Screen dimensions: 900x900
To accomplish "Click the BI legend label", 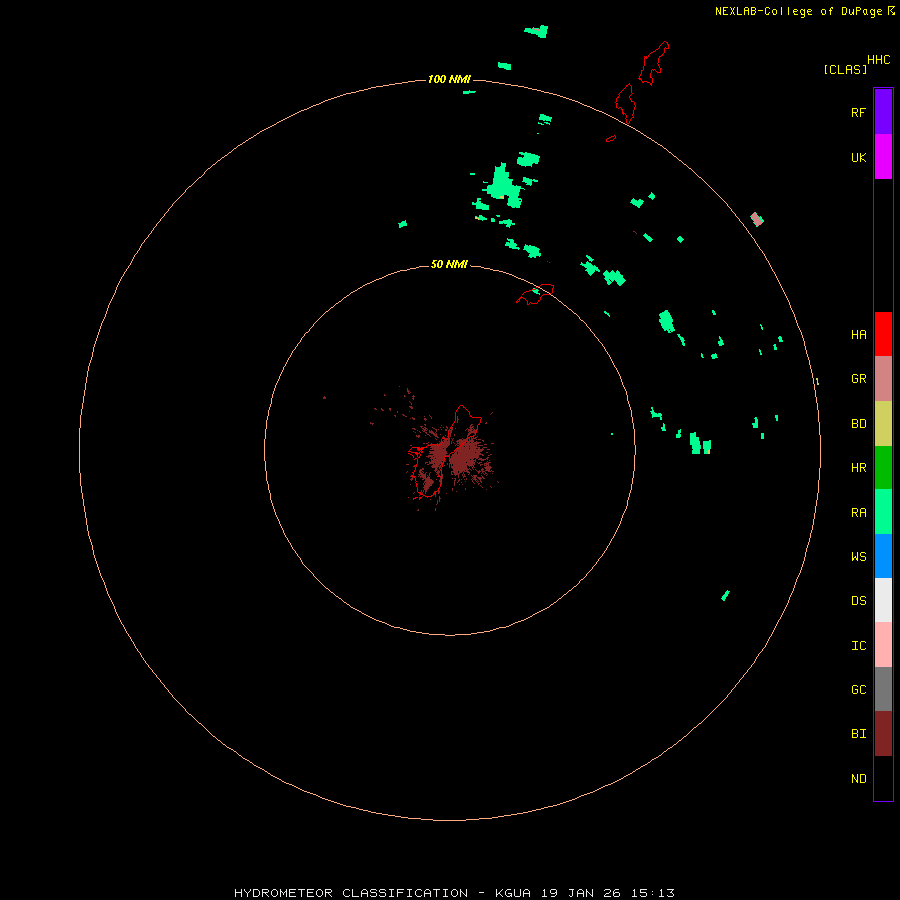I will [859, 734].
